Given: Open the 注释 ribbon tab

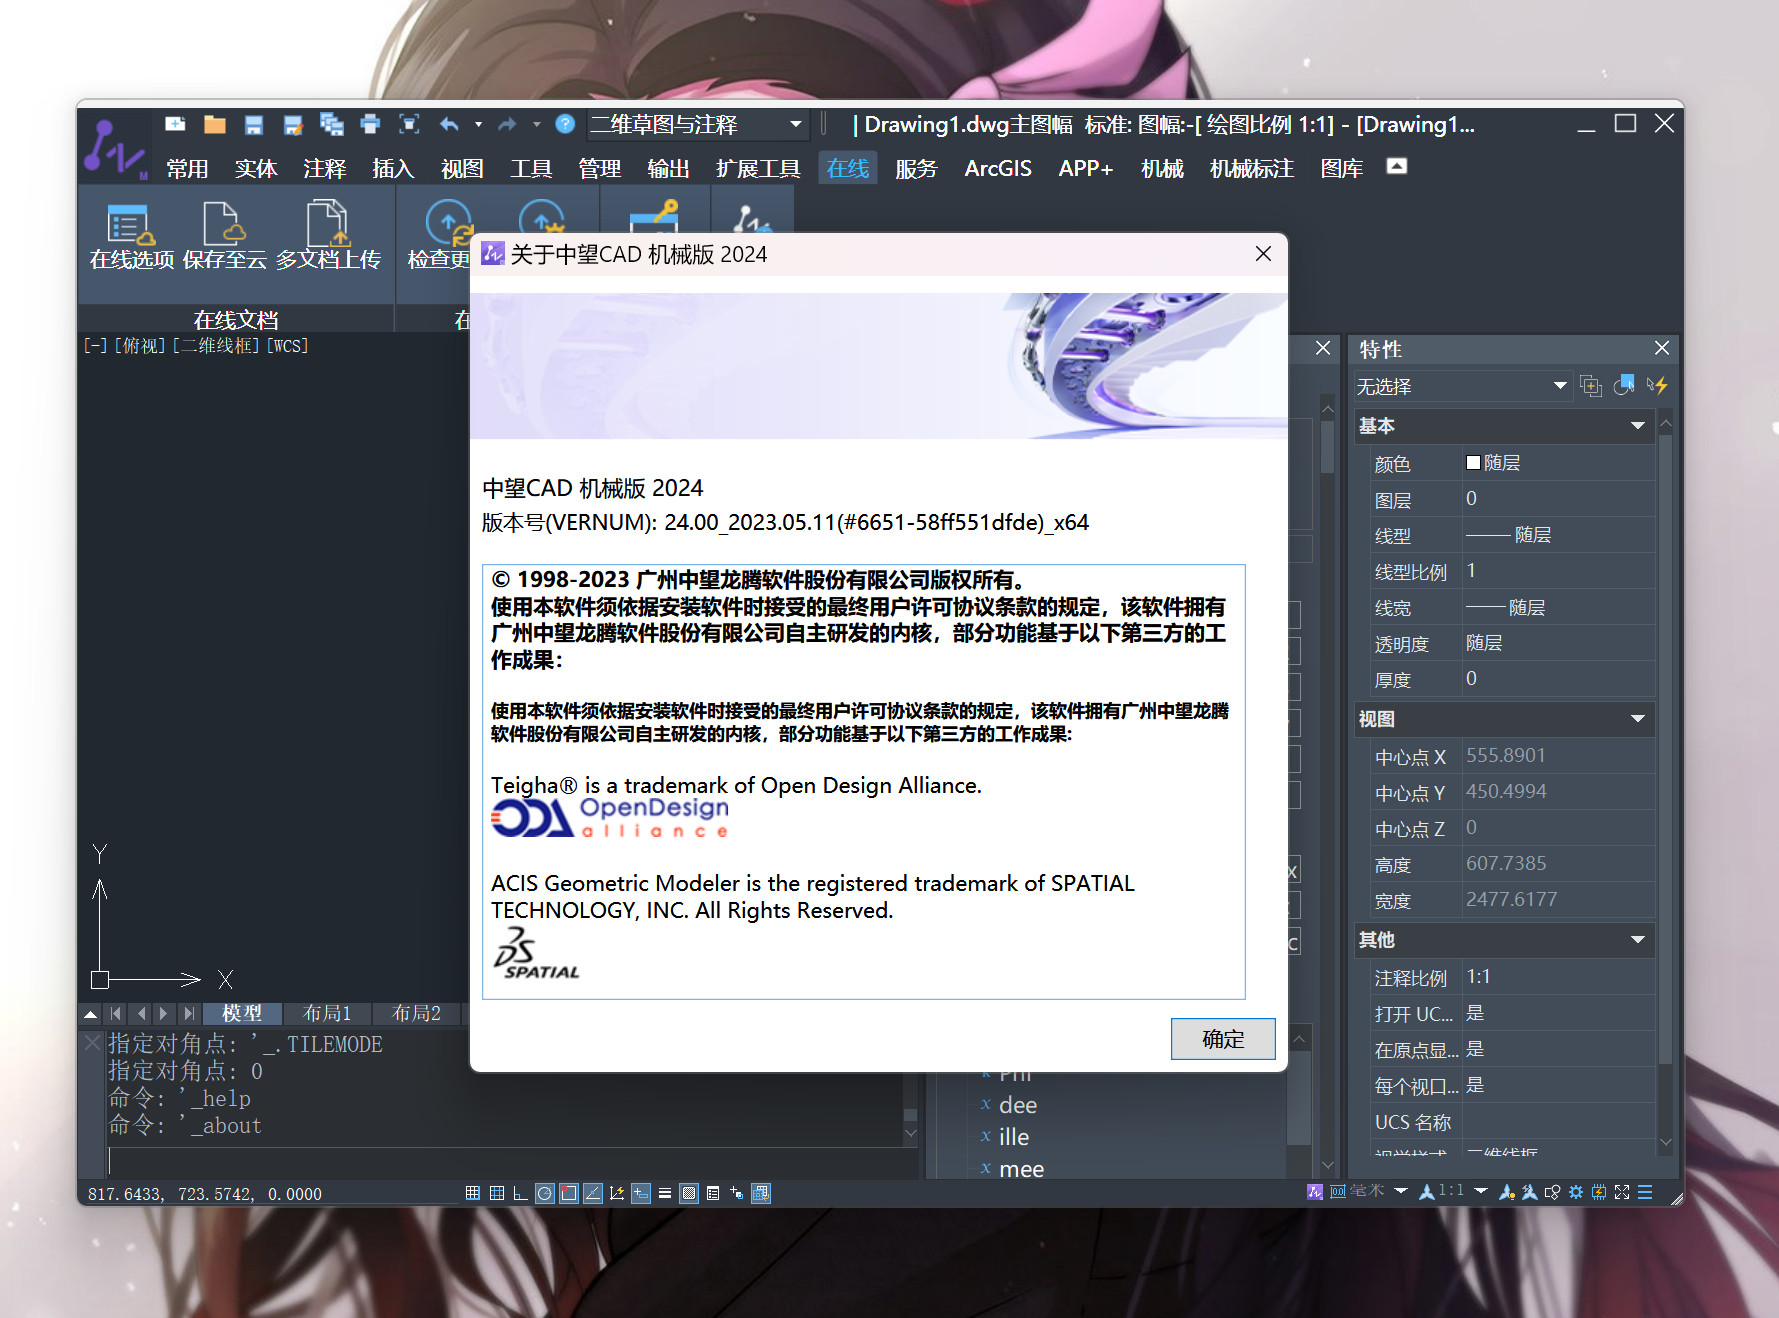Looking at the screenshot, I should pos(324,168).
